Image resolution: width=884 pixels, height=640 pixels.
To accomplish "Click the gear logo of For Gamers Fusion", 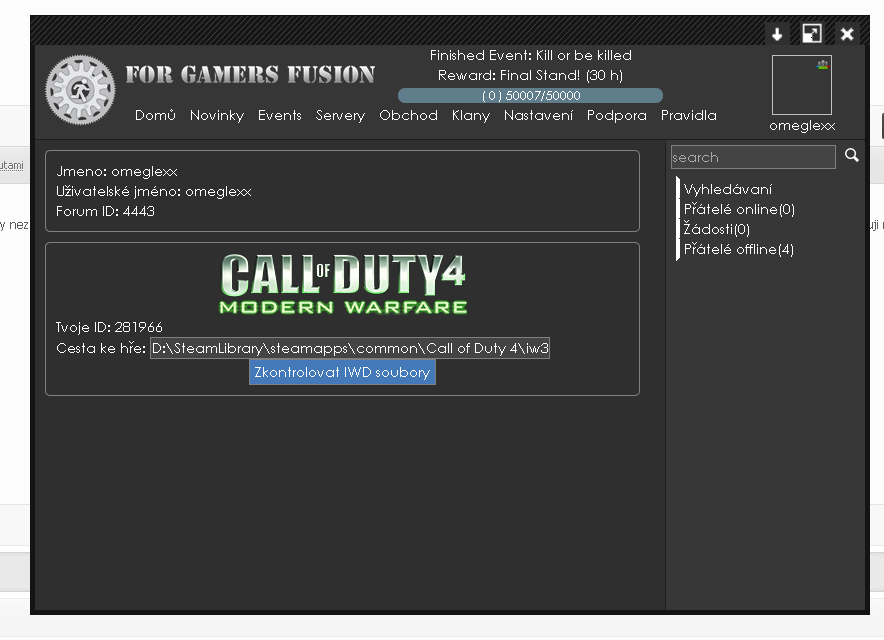I will [80, 90].
